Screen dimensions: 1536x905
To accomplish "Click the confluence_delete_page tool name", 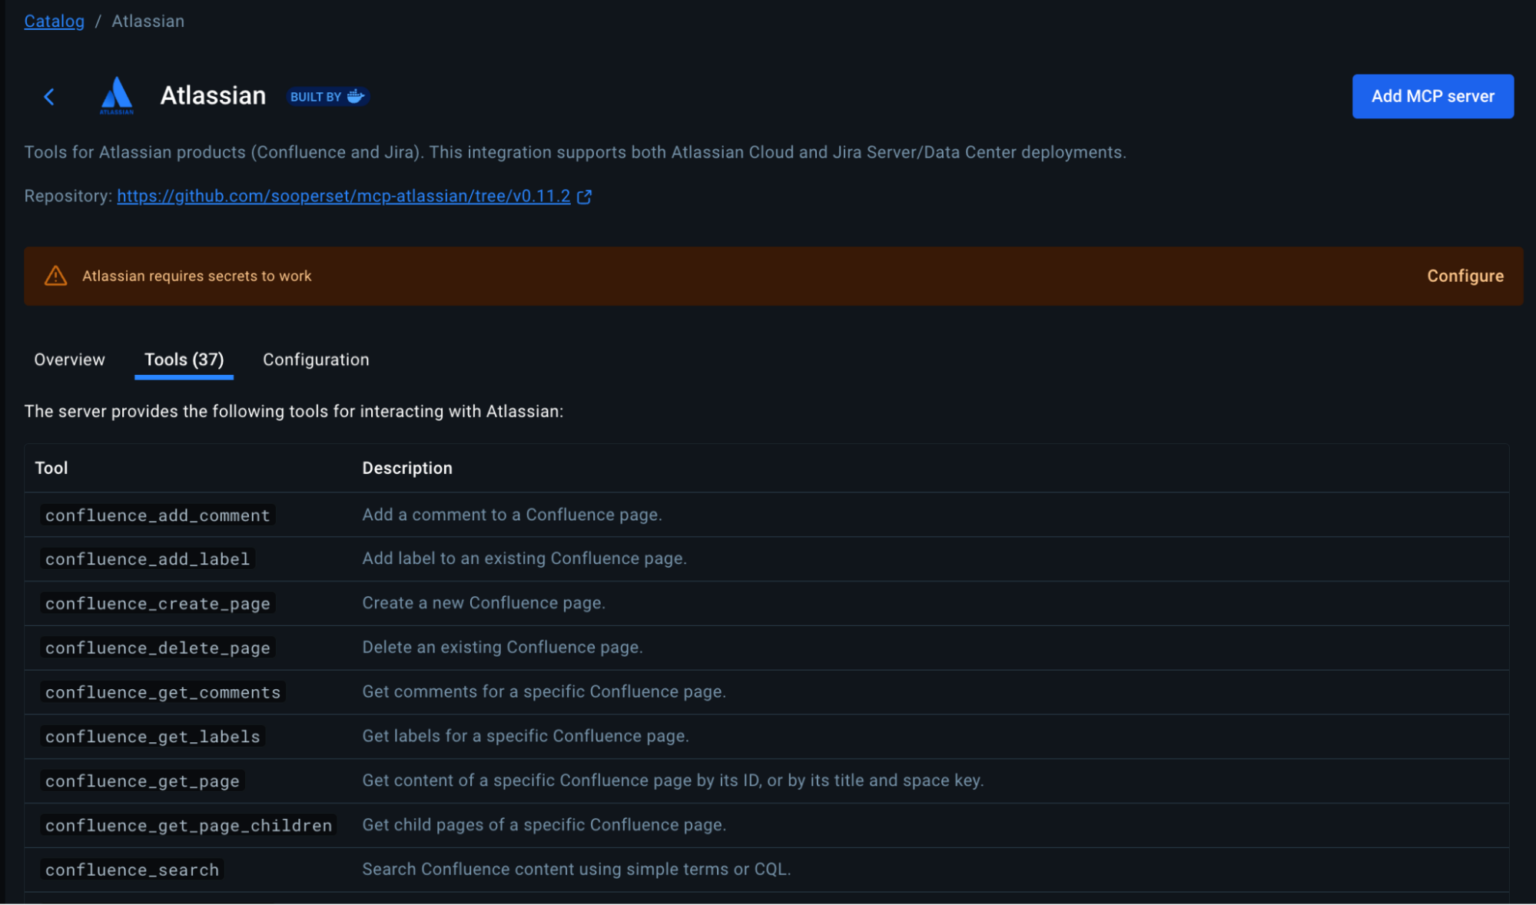I will click(x=156, y=647).
